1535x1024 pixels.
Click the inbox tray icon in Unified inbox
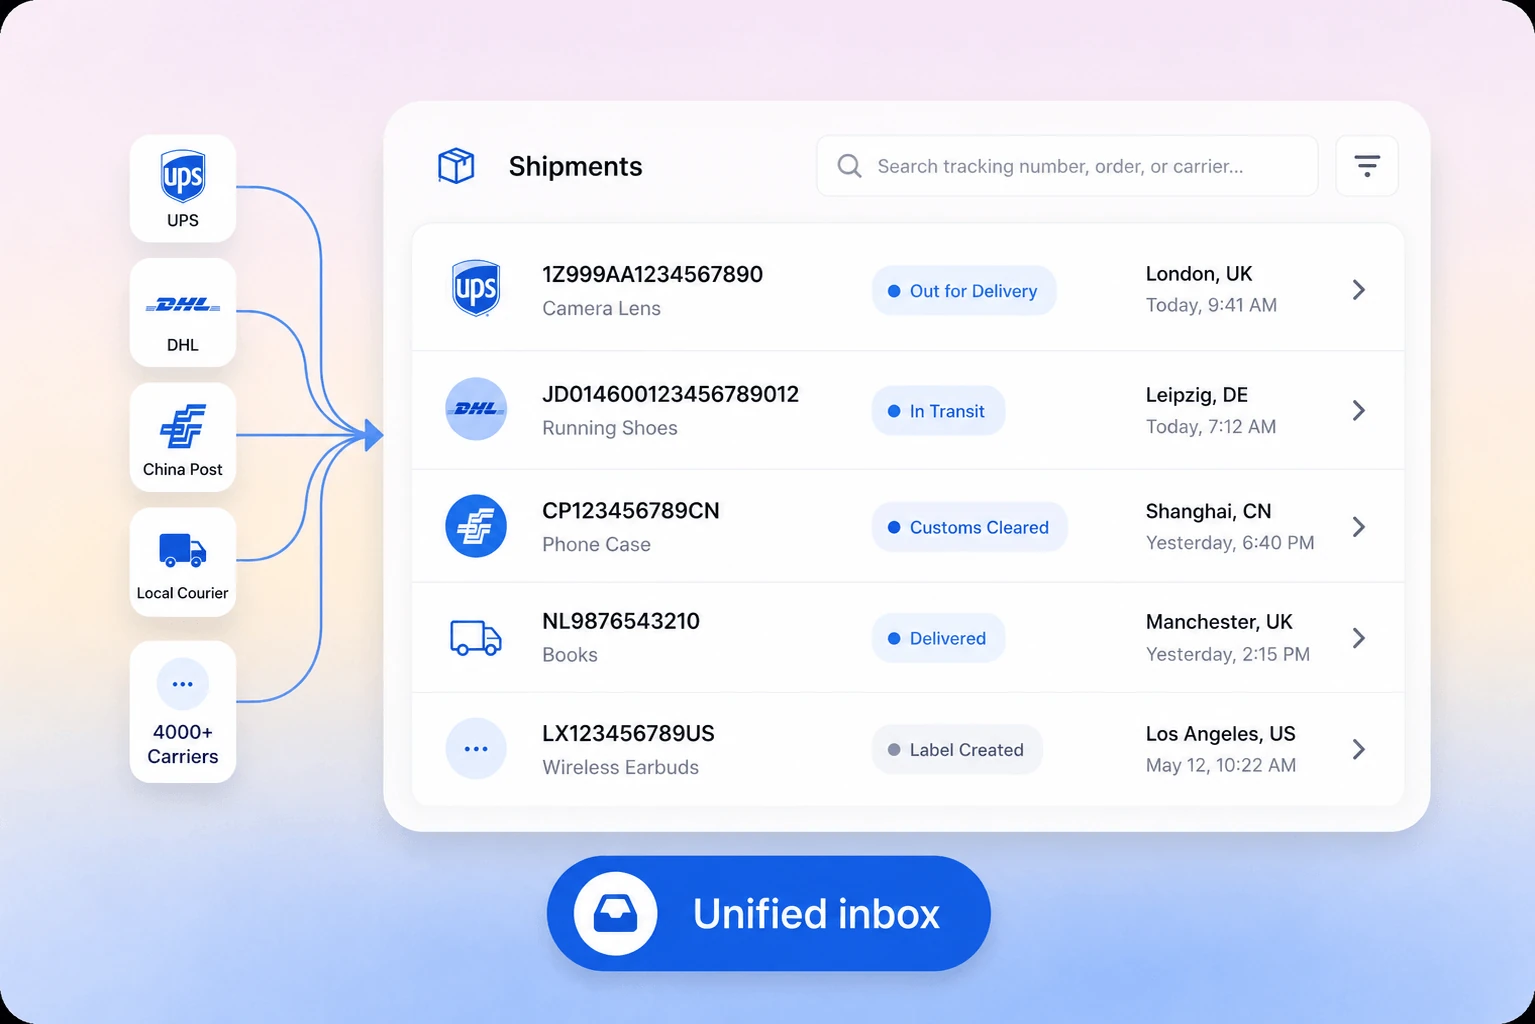point(615,913)
